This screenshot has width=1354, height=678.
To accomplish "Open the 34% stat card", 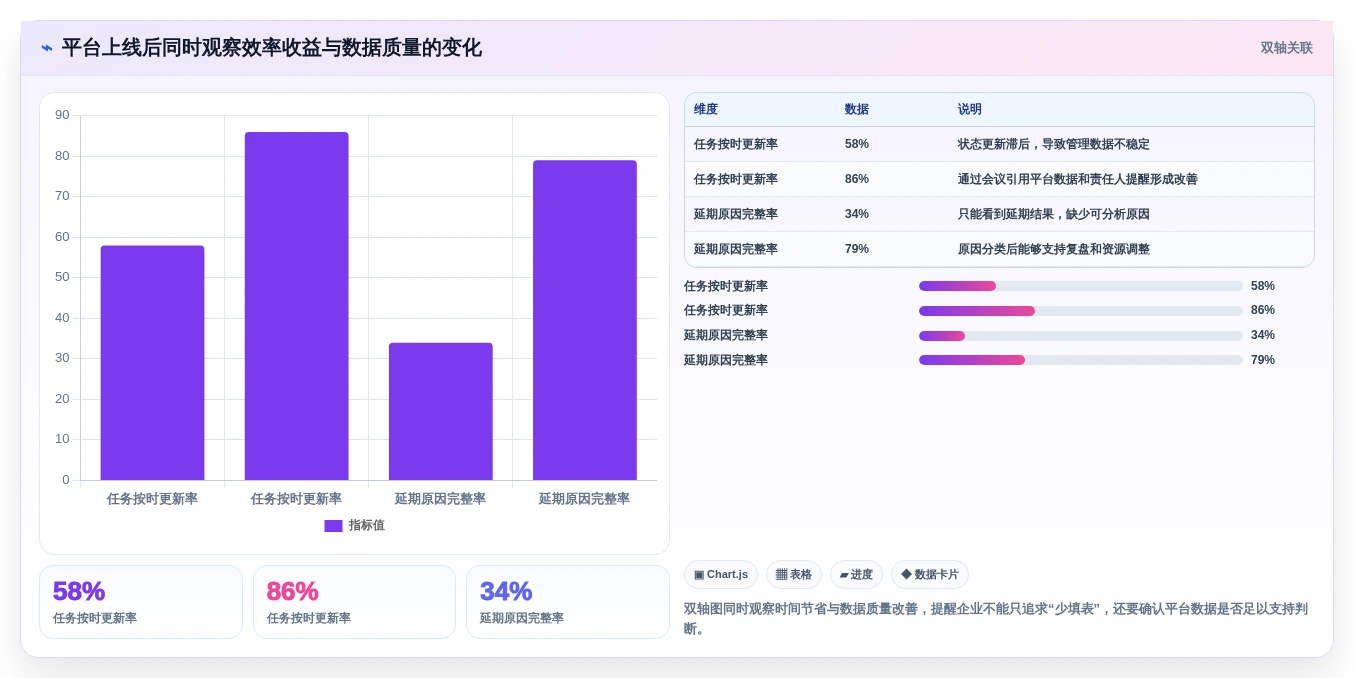I will (x=568, y=602).
